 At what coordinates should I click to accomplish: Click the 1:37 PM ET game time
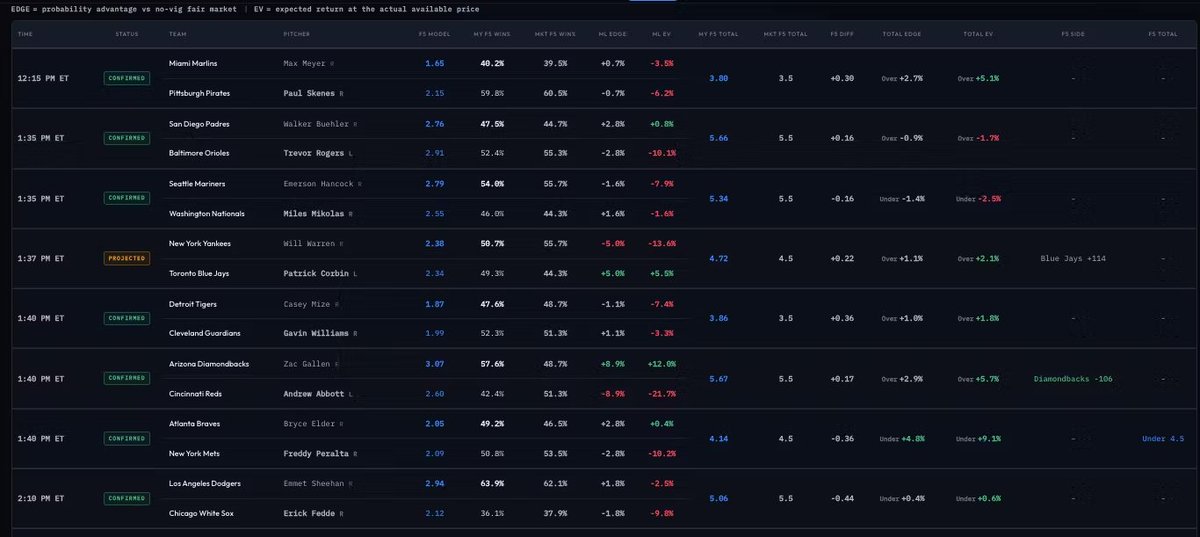(41, 258)
